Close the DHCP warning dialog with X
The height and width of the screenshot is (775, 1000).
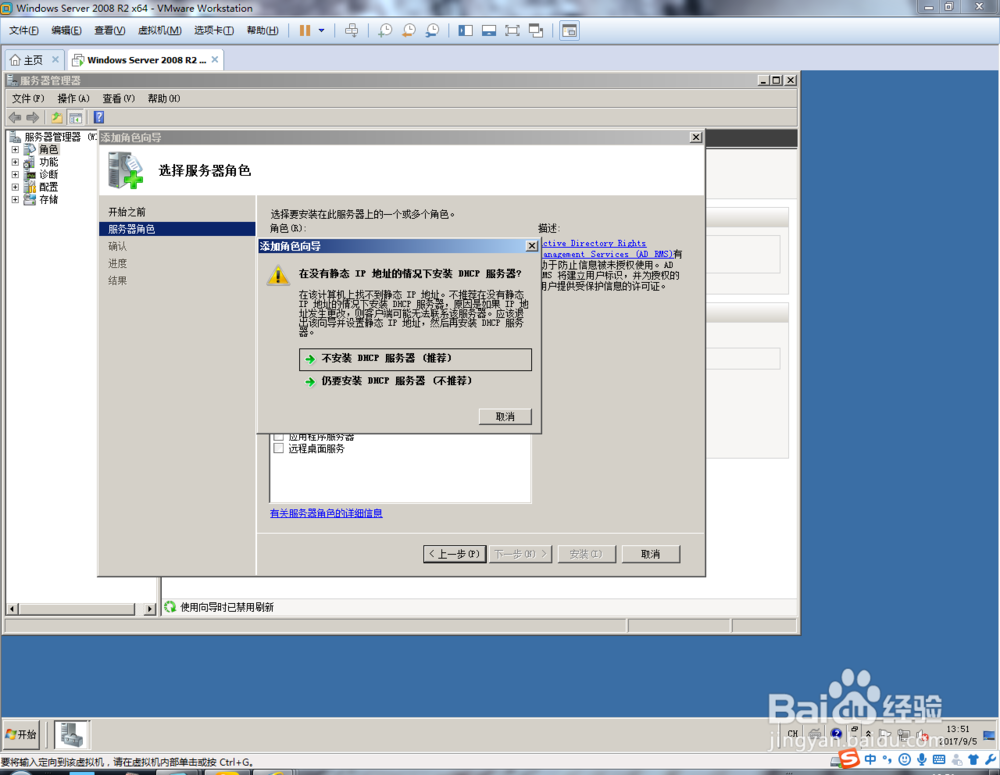[x=531, y=246]
